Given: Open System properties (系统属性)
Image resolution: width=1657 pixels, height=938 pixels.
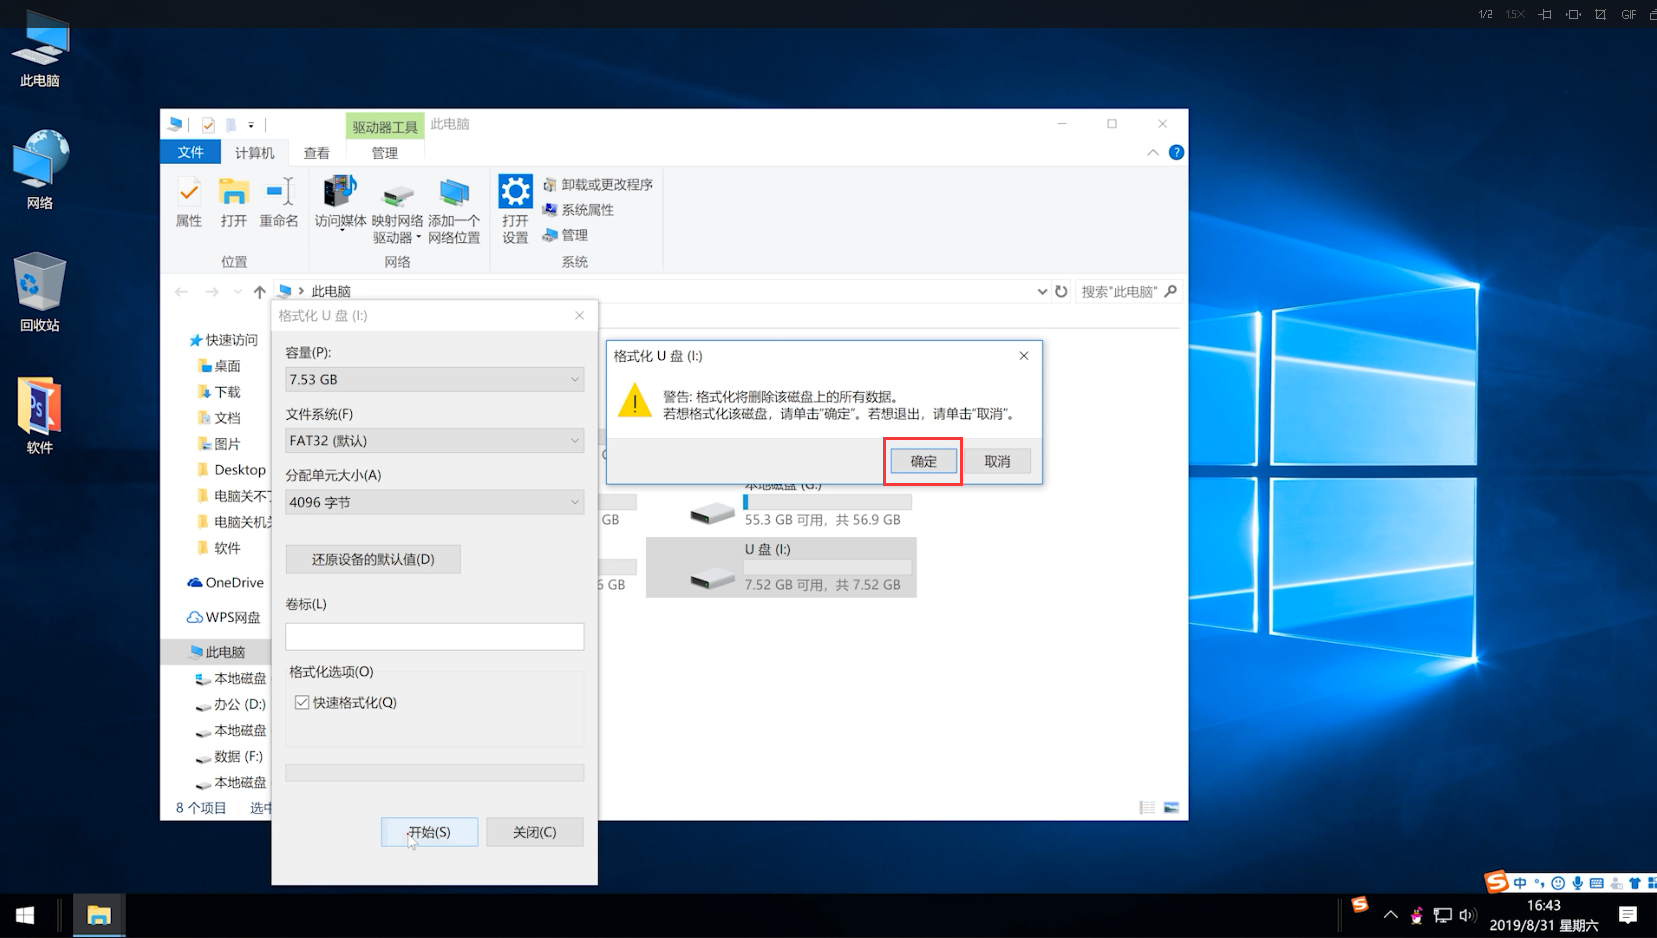Looking at the screenshot, I should [578, 210].
